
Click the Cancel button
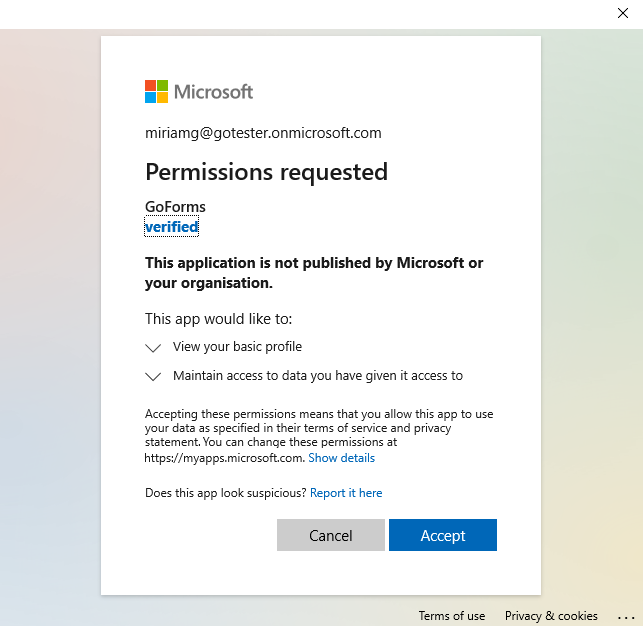click(331, 535)
